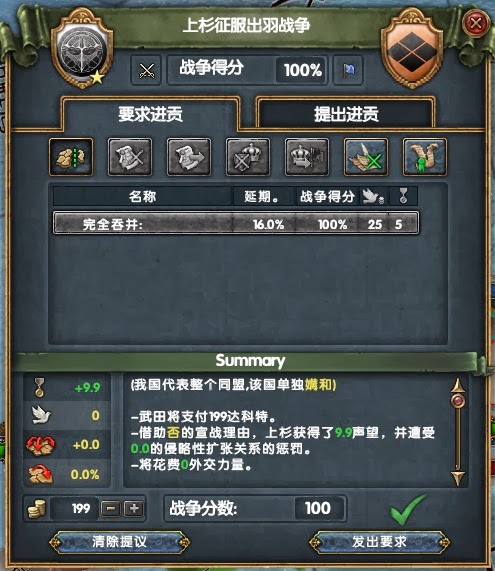Click the Takeda orange shield emblem
Image resolution: width=495 pixels, height=571 pixels.
(x=412, y=51)
